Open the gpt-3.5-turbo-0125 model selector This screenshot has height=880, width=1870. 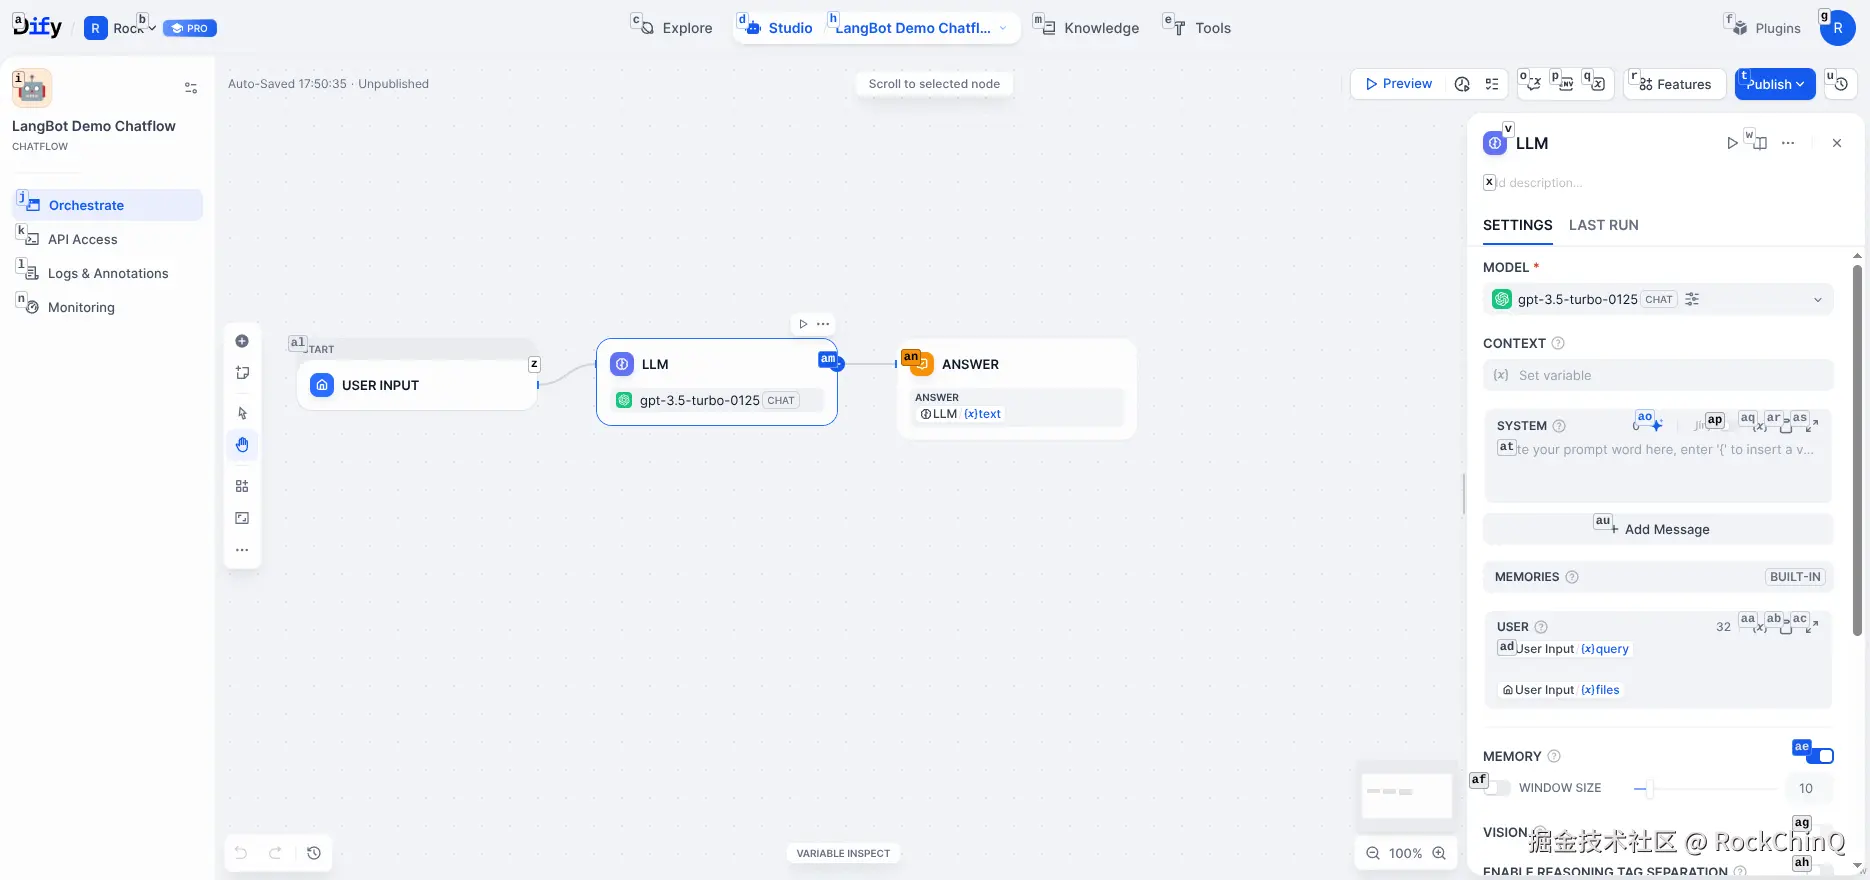pyautogui.click(x=1658, y=299)
